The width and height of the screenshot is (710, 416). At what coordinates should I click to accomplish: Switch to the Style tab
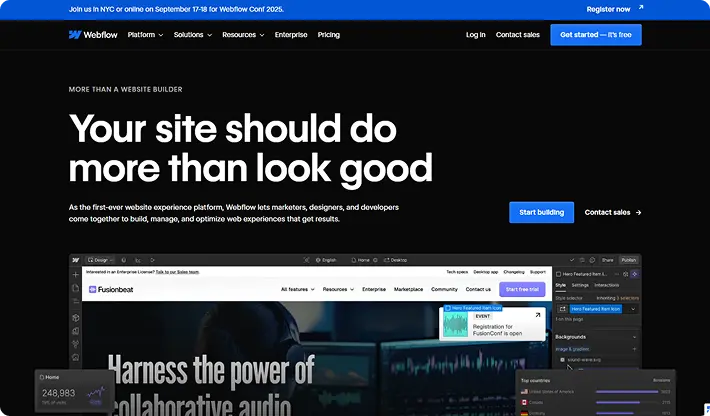pyautogui.click(x=561, y=285)
